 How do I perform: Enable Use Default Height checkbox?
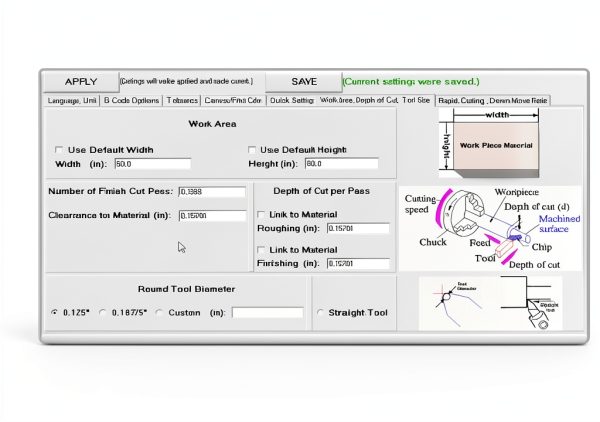pos(252,150)
